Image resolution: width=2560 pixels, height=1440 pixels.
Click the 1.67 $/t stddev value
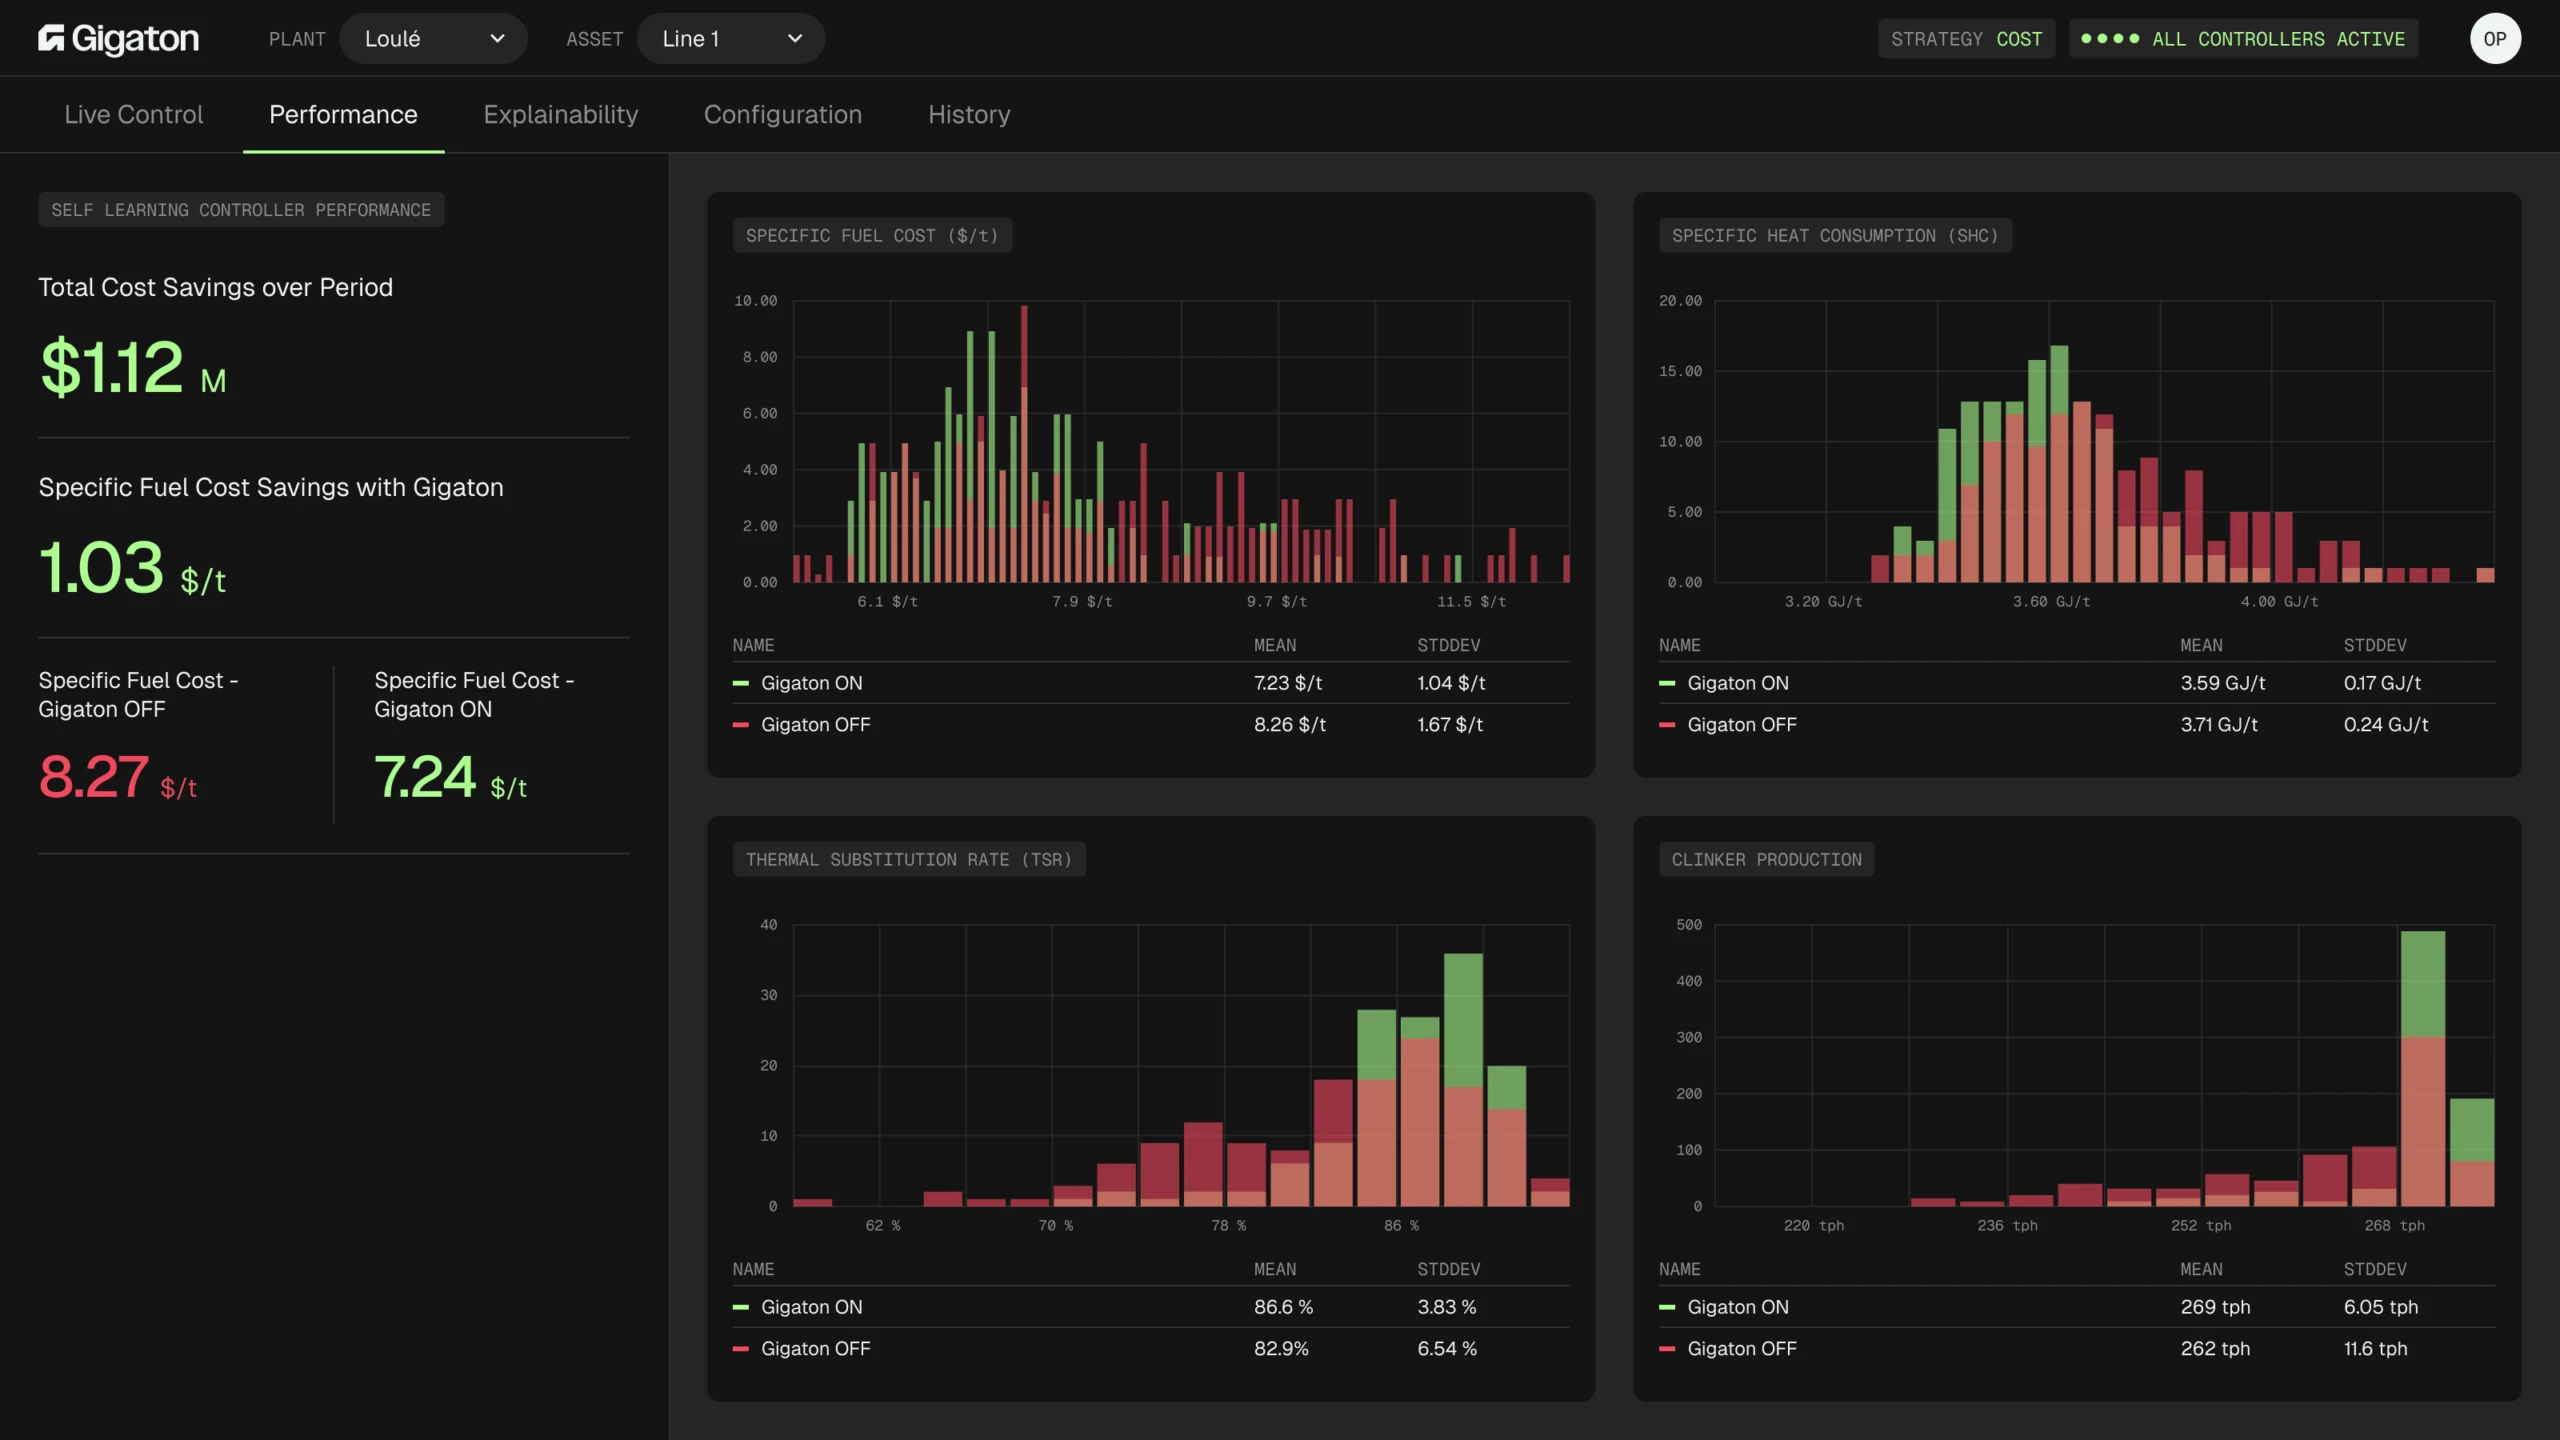(x=1450, y=725)
